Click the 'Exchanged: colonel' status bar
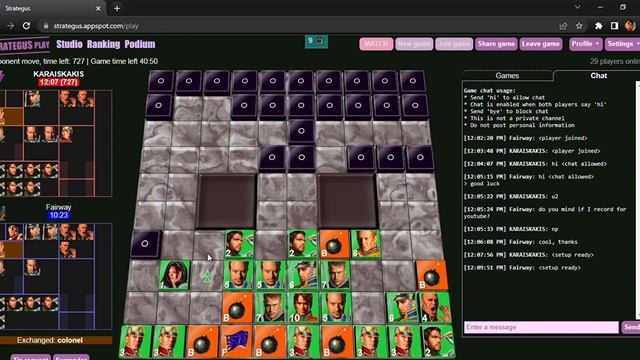Viewport: 640px width, 360px height. (56, 340)
